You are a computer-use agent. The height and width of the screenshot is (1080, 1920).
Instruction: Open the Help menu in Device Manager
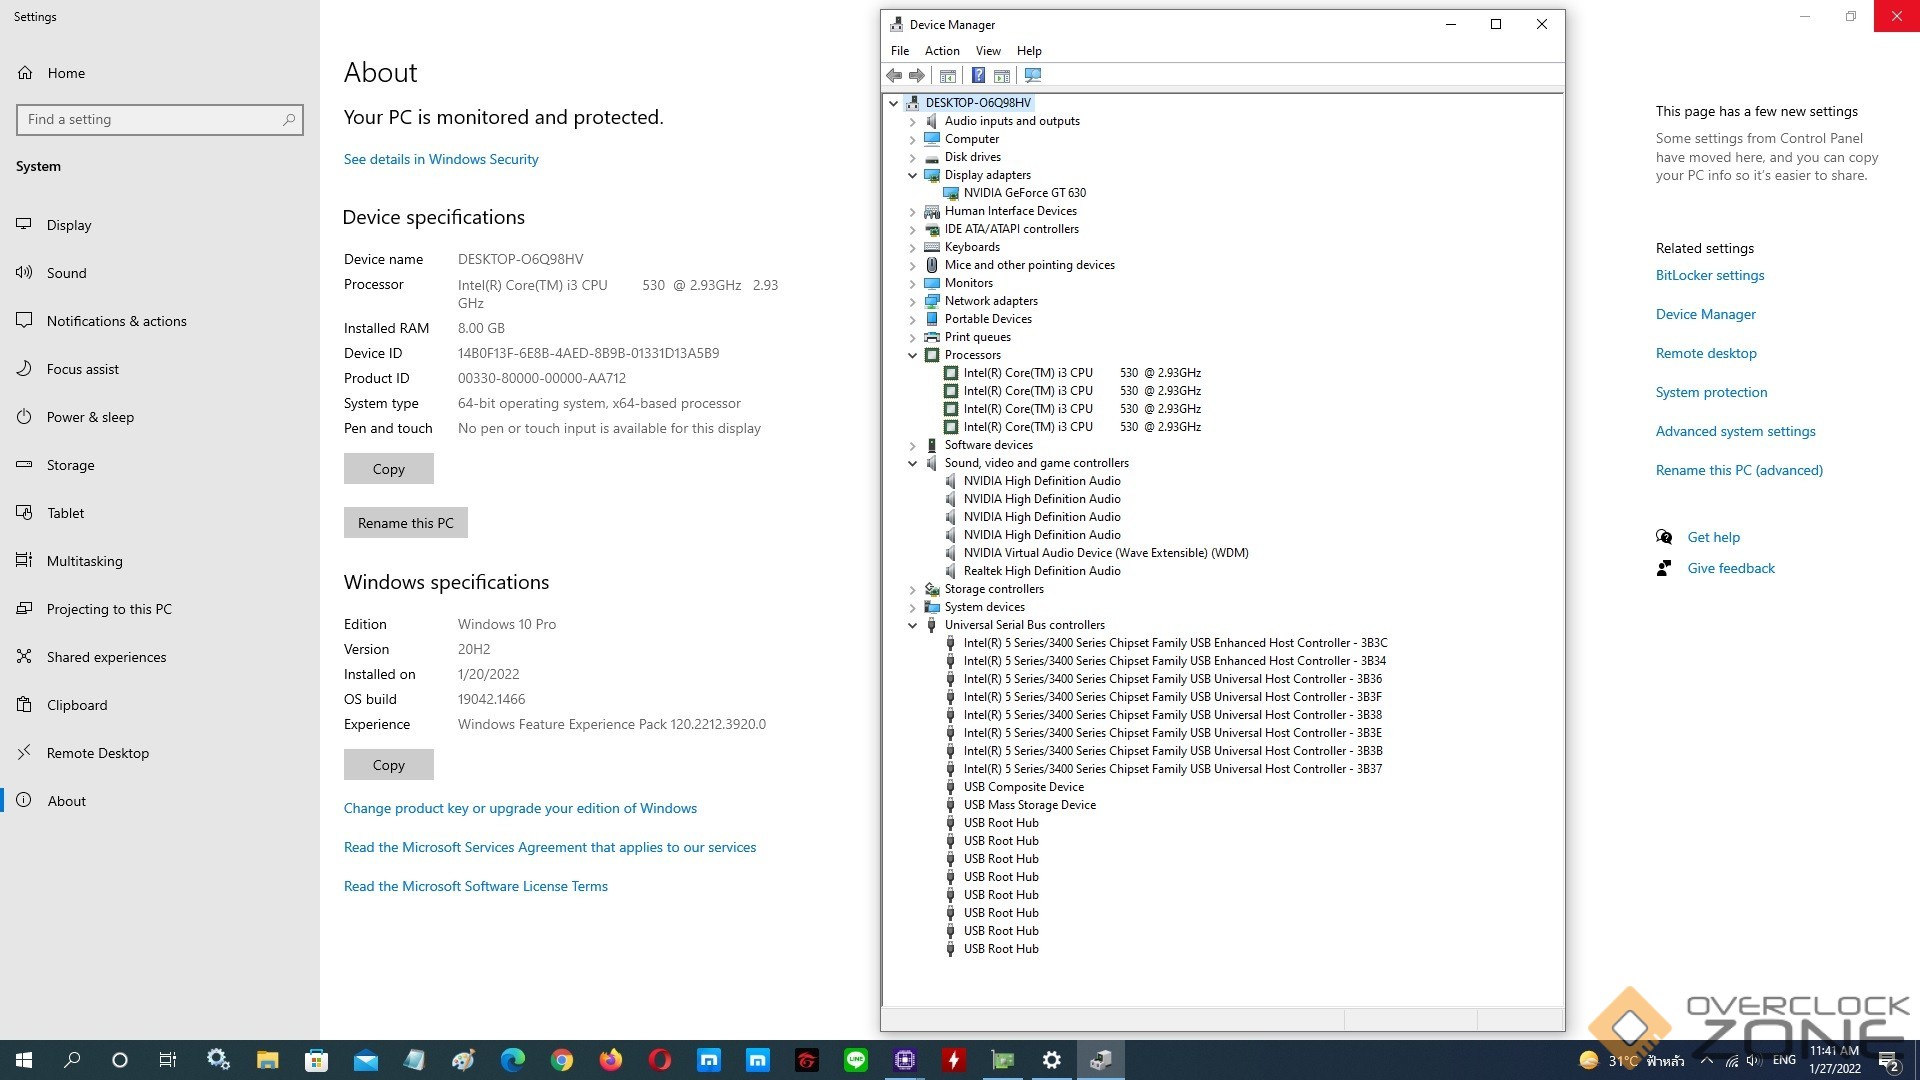pos(1029,51)
